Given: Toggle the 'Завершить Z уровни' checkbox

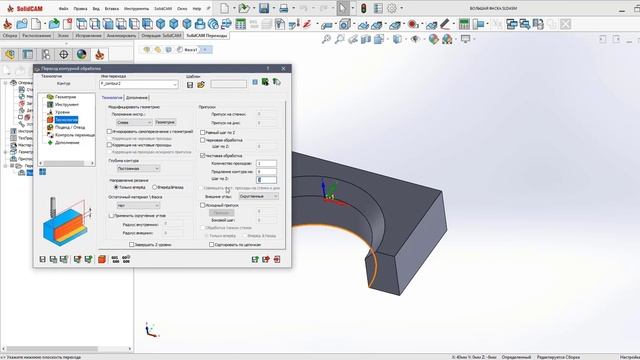Looking at the screenshot, I should (131, 244).
